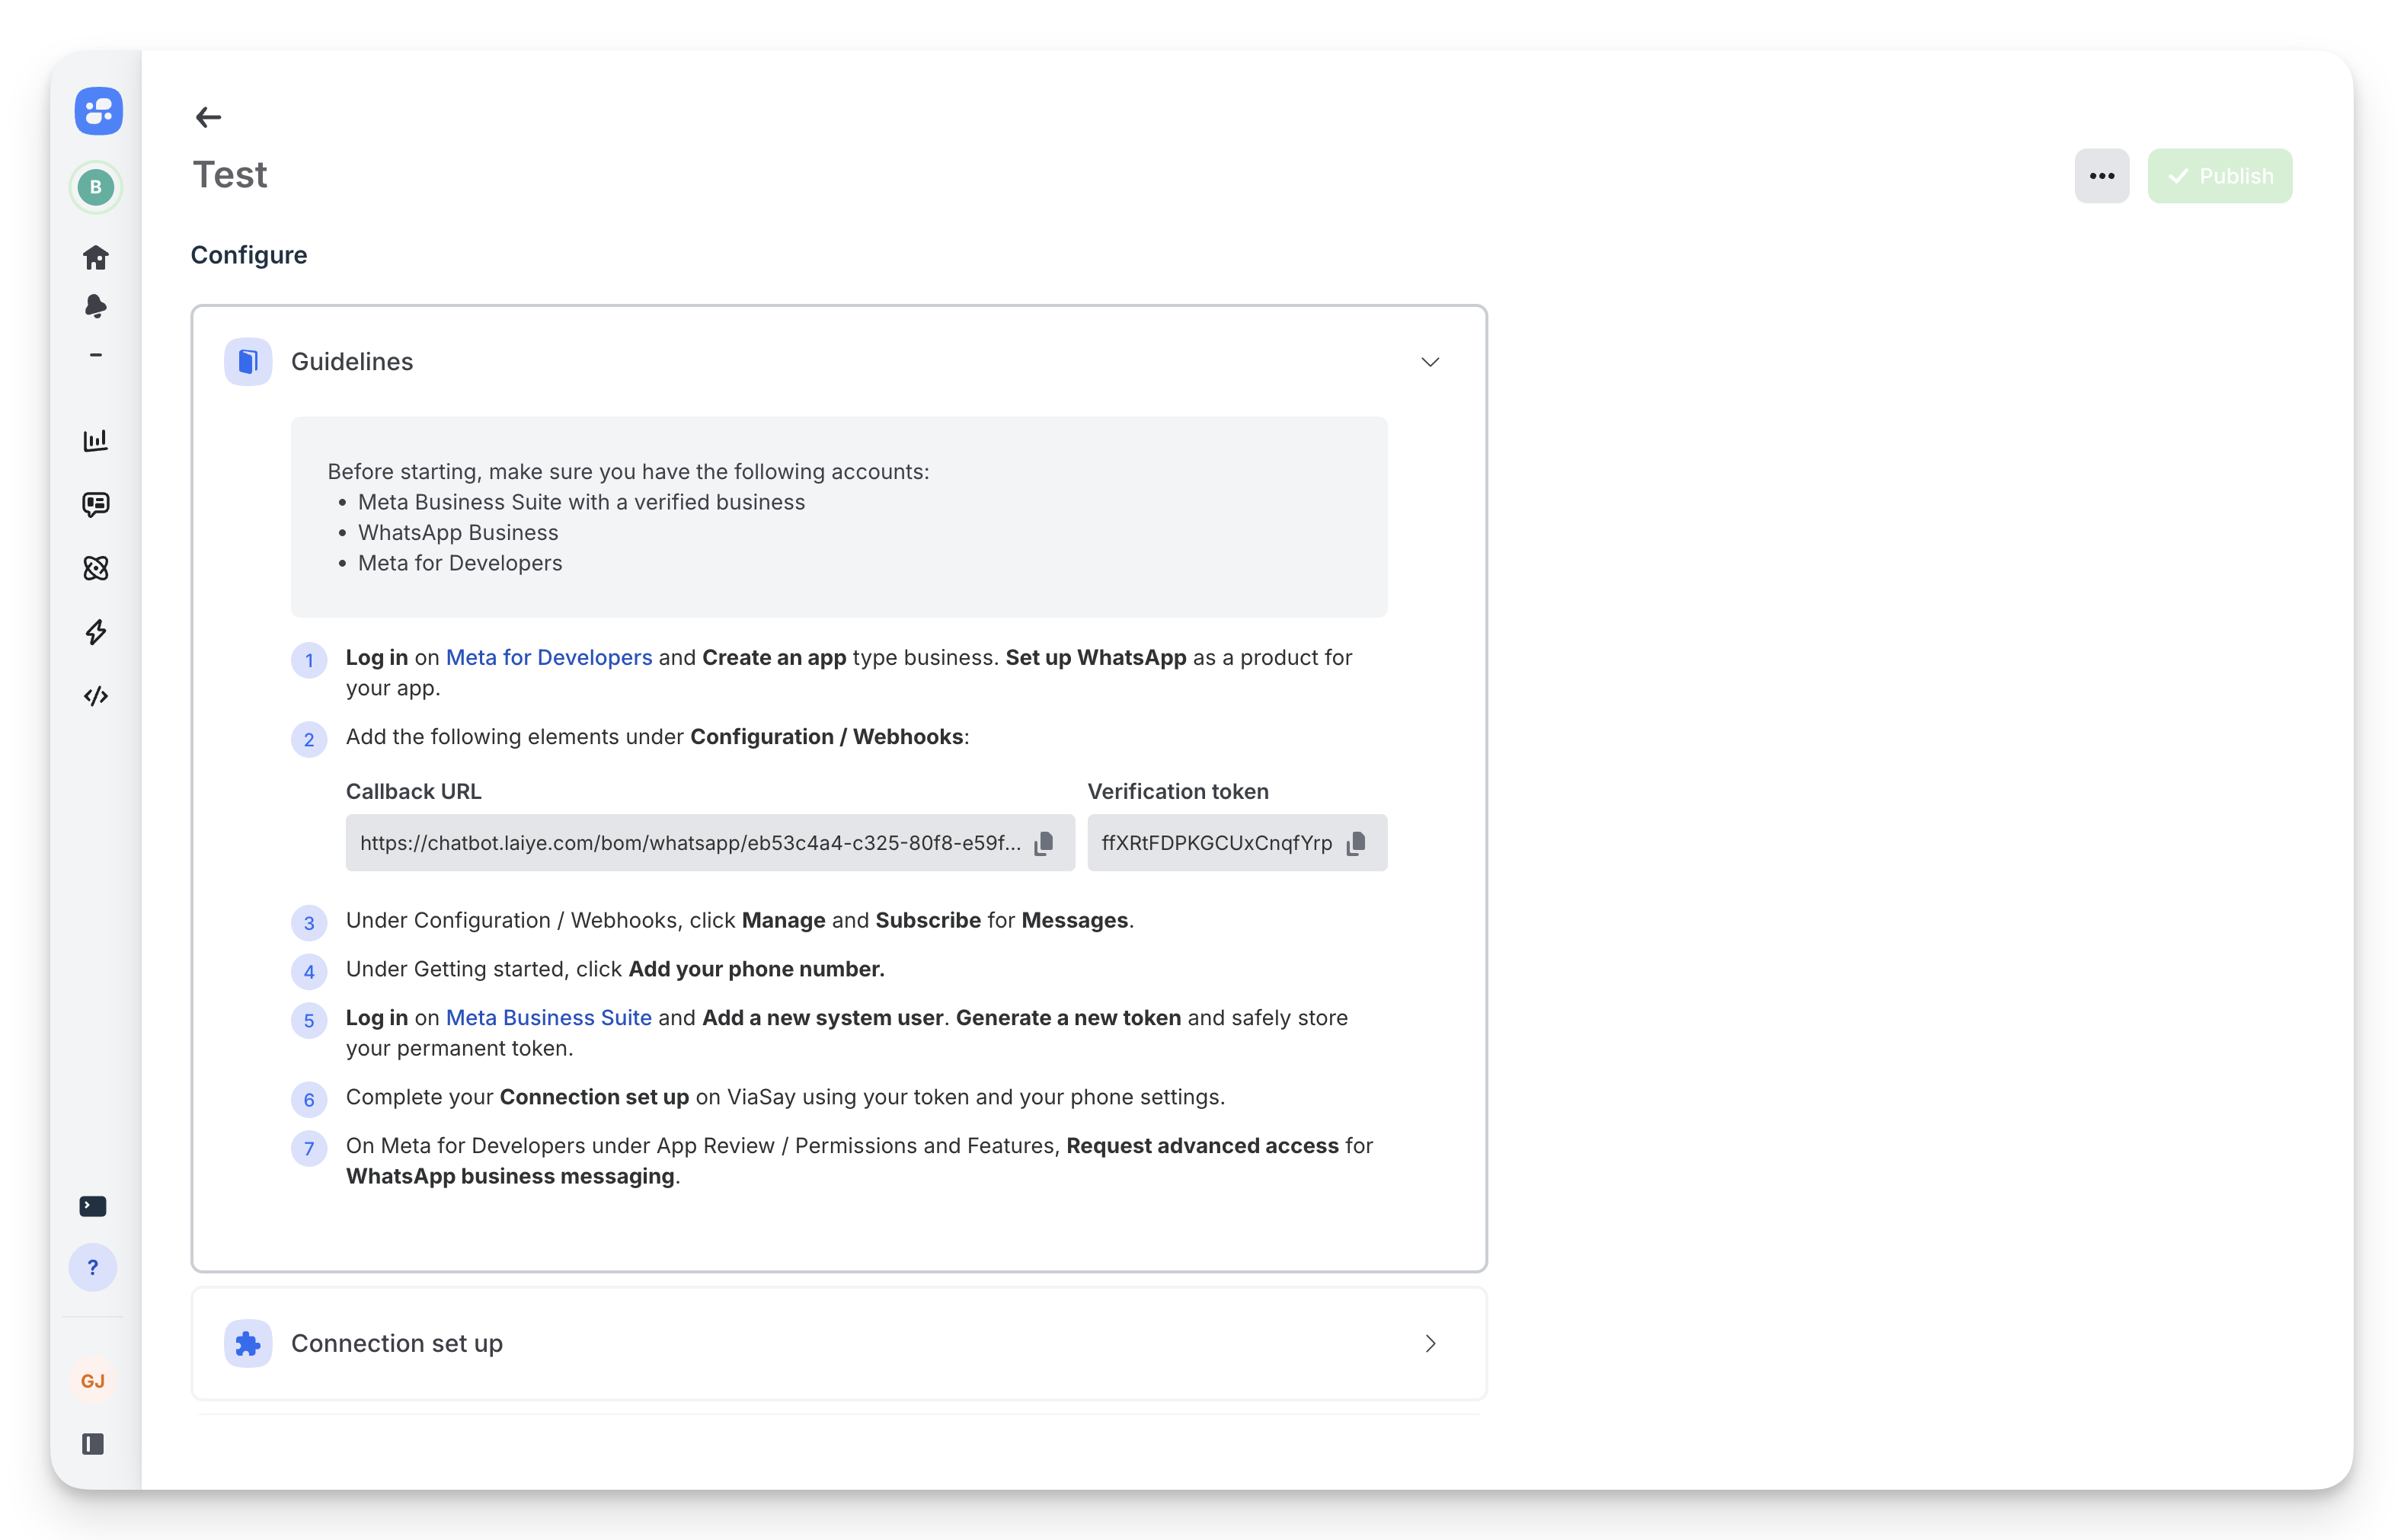Viewport: 2404px width, 1540px height.
Task: Click the atom-shaped sidebar icon
Action: click(96, 568)
